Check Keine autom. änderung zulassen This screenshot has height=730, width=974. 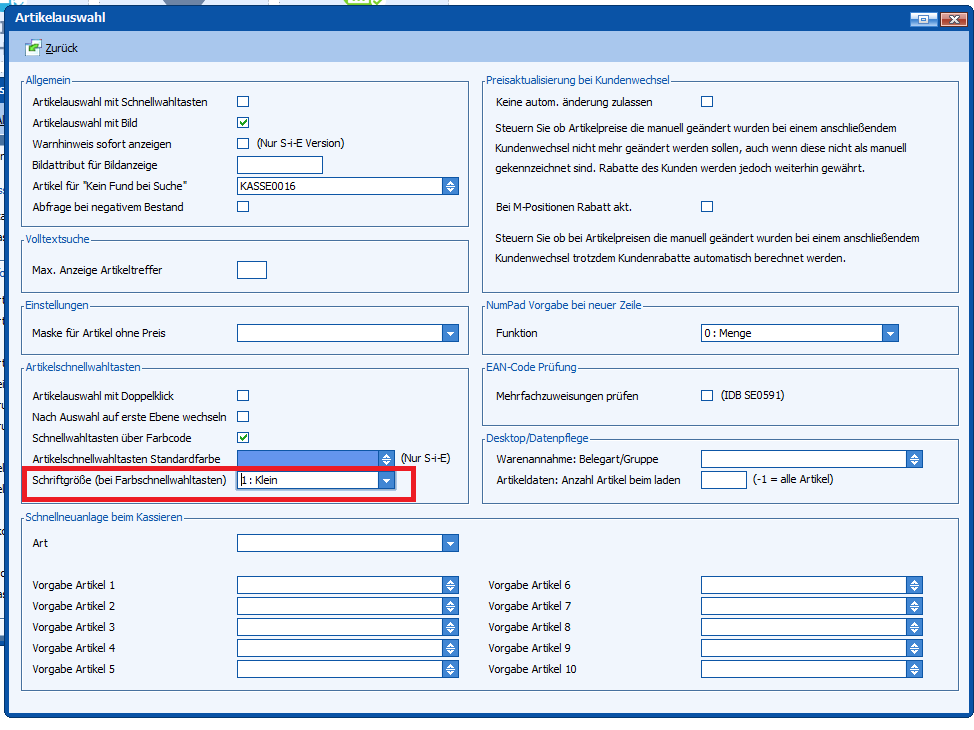click(707, 102)
